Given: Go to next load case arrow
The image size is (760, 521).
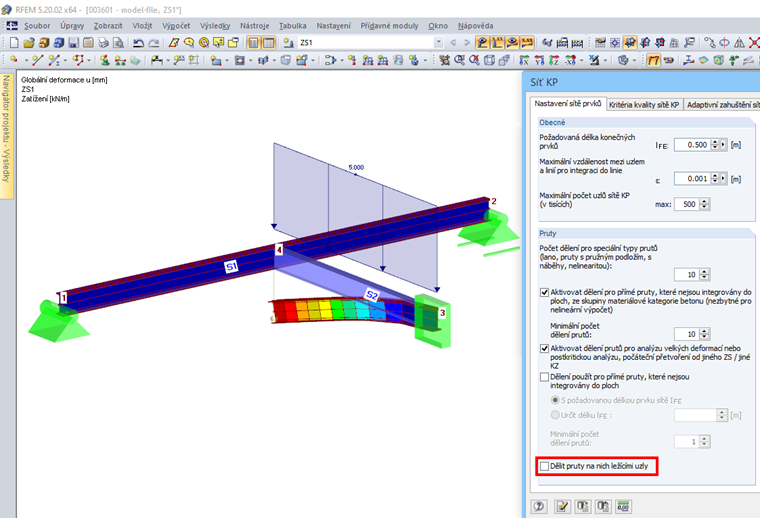Looking at the screenshot, I should point(467,43).
